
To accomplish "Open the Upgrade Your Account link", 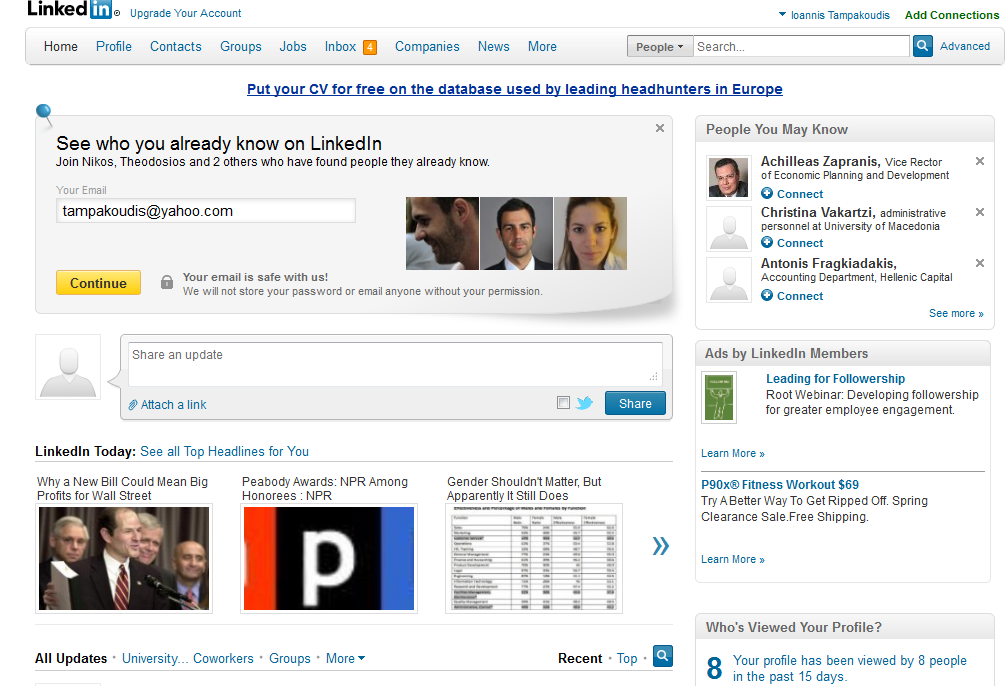I will pyautogui.click(x=186, y=13).
